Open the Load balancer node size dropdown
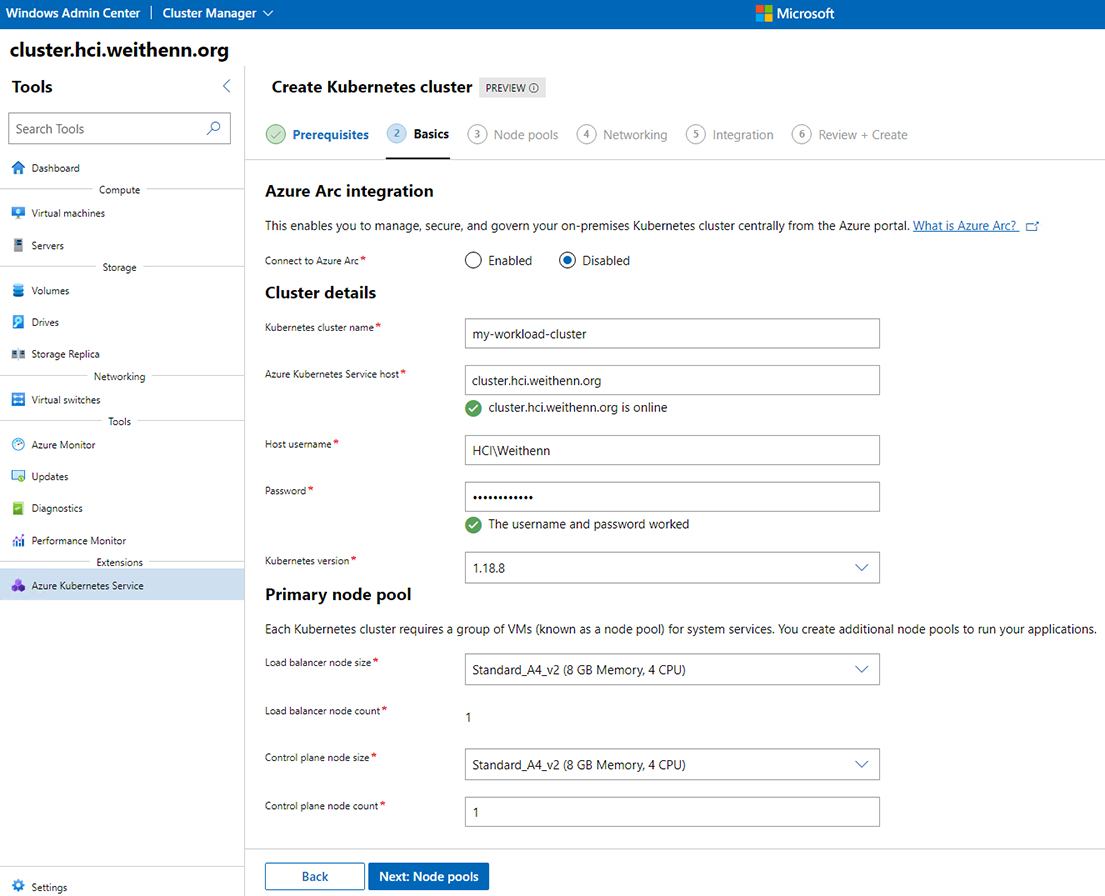Screen dimensions: 1105x896 click(672, 669)
